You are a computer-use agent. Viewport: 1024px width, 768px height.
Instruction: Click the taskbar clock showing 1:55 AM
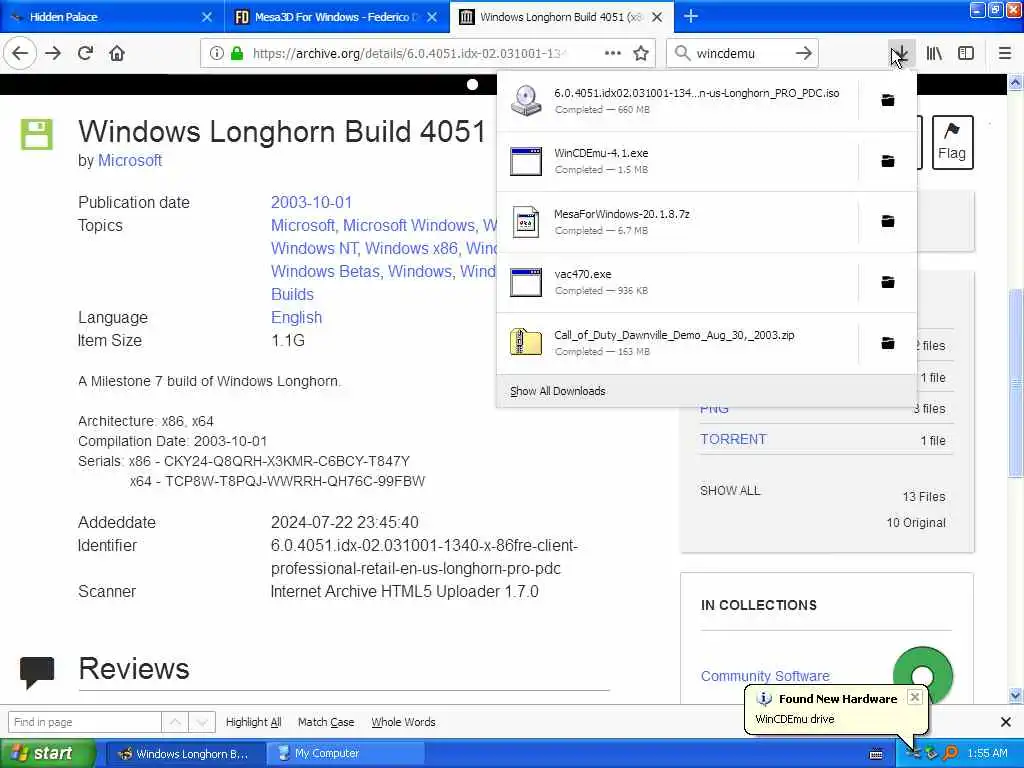point(987,754)
